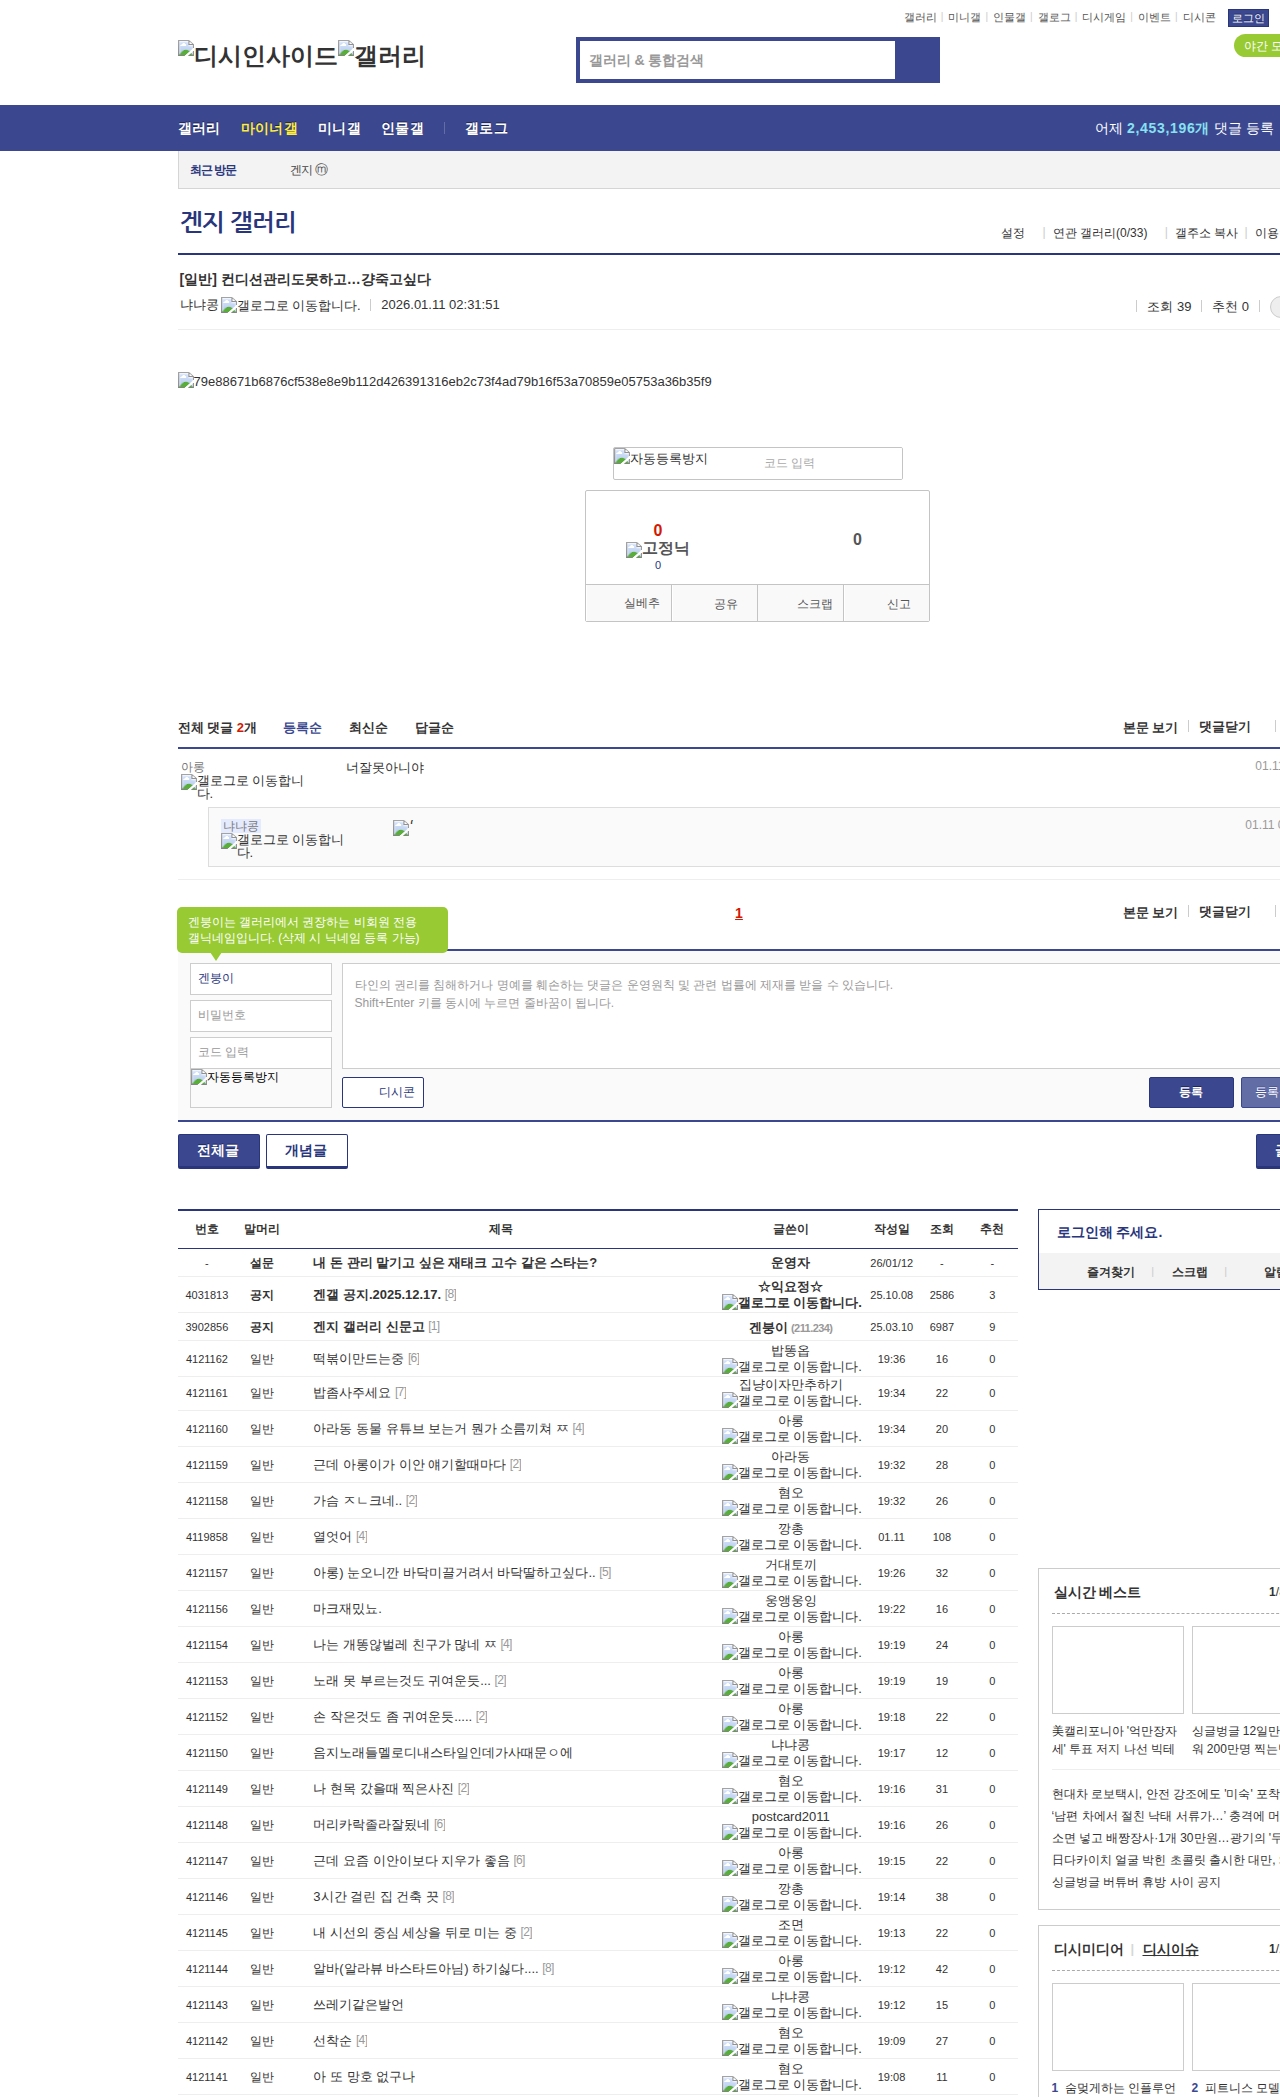Viewport: 1280px width, 2097px height.
Task: Expand the 연관 갤러리(0/33) list
Action: tap(1099, 233)
